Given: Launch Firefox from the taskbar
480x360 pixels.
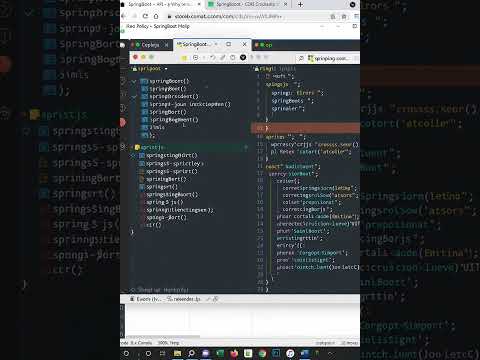Looking at the screenshot, I should 234,353.
